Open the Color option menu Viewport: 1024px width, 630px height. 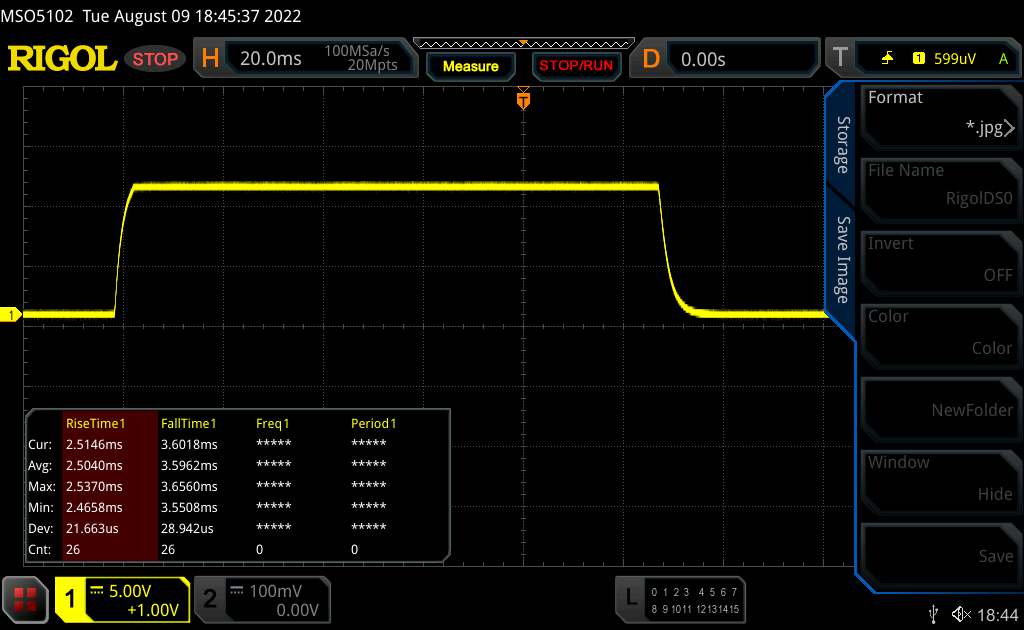pyautogui.click(x=939, y=332)
